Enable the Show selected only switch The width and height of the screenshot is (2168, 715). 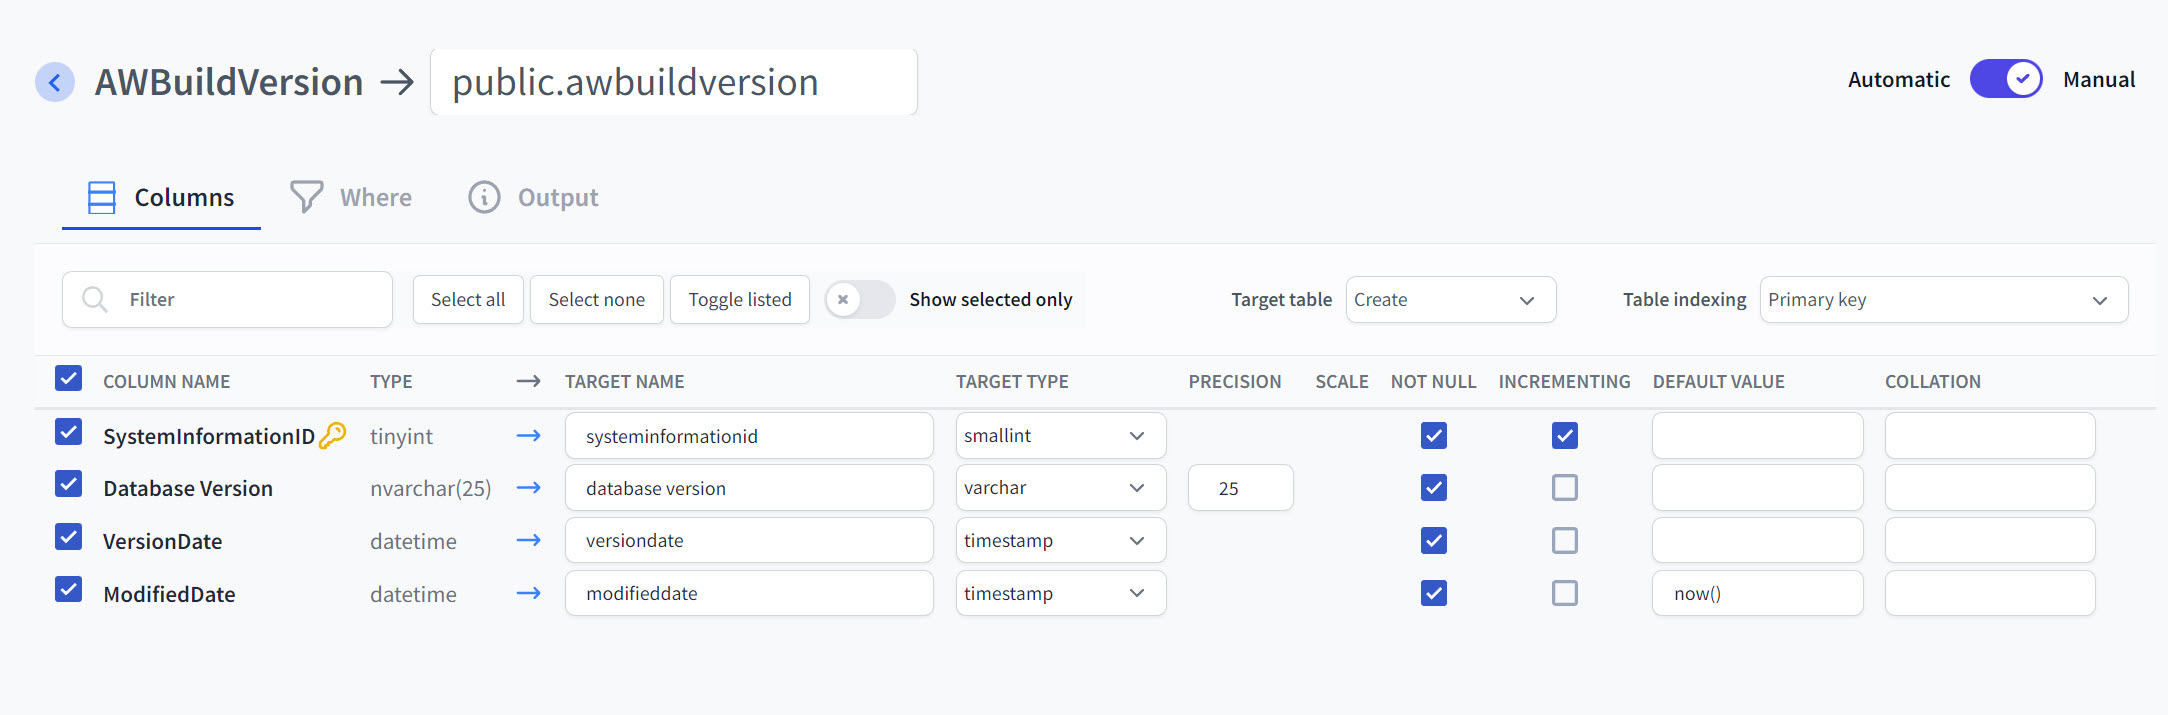pyautogui.click(x=859, y=300)
